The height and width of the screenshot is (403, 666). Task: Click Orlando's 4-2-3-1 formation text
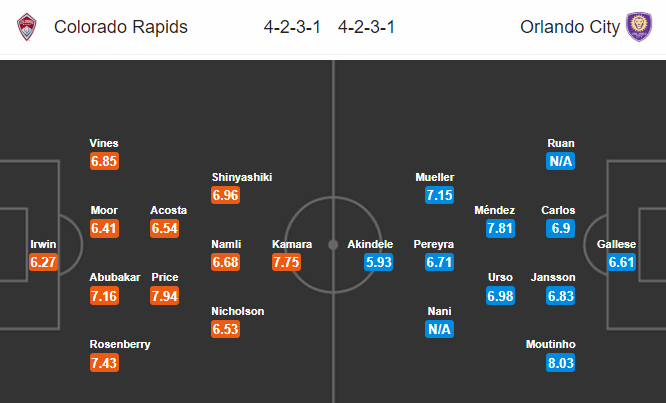[x=366, y=27]
